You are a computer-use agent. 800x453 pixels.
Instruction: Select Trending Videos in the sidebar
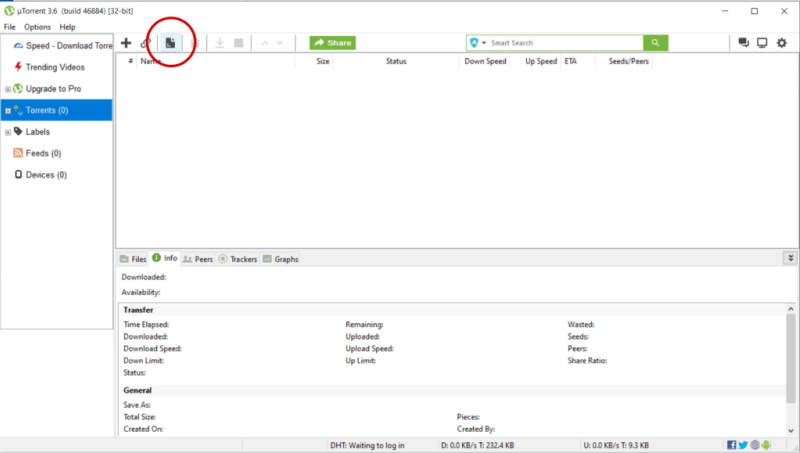coord(55,67)
